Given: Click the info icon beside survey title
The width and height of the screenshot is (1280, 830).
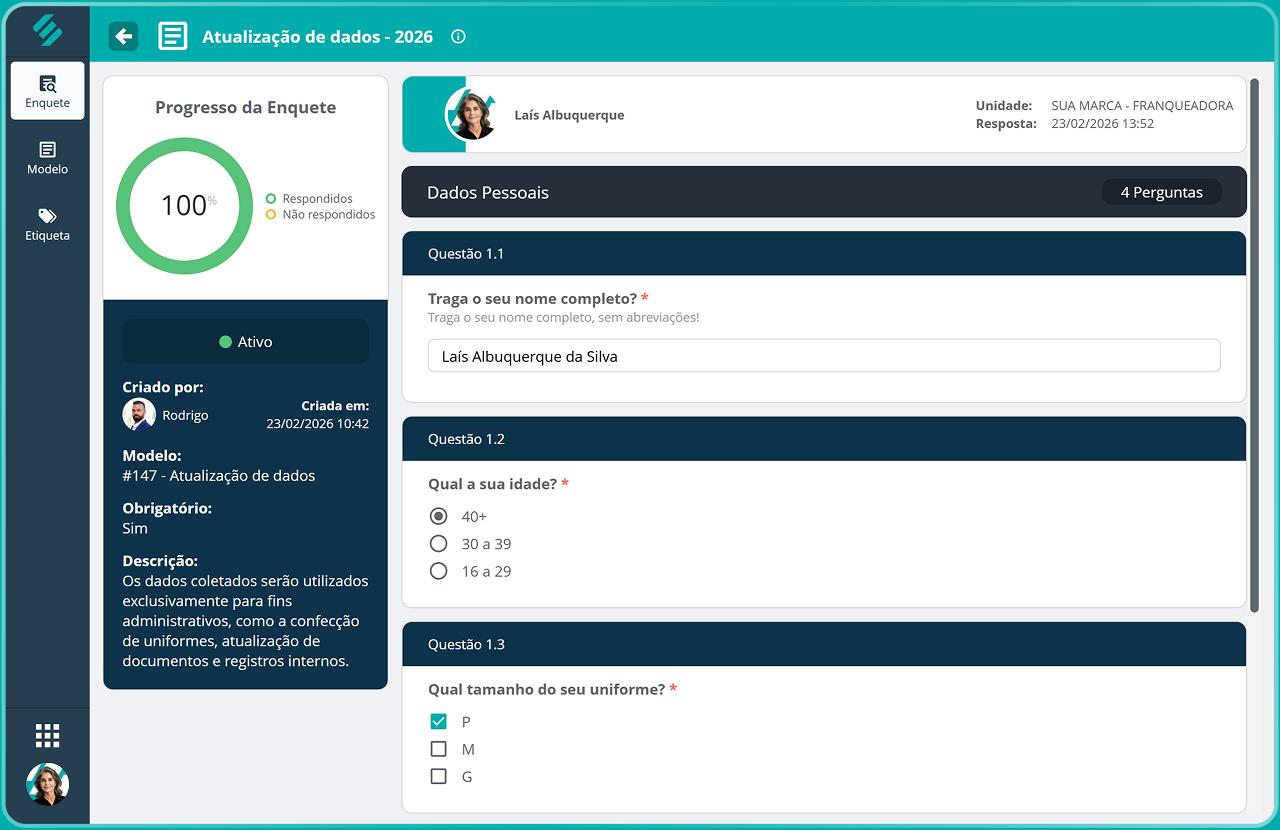Looking at the screenshot, I should [458, 37].
